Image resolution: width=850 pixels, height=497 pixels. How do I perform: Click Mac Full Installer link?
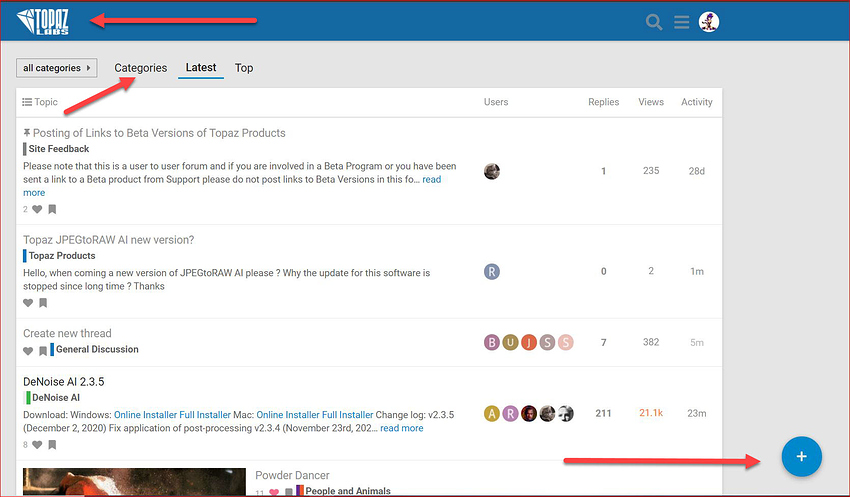click(x=347, y=415)
